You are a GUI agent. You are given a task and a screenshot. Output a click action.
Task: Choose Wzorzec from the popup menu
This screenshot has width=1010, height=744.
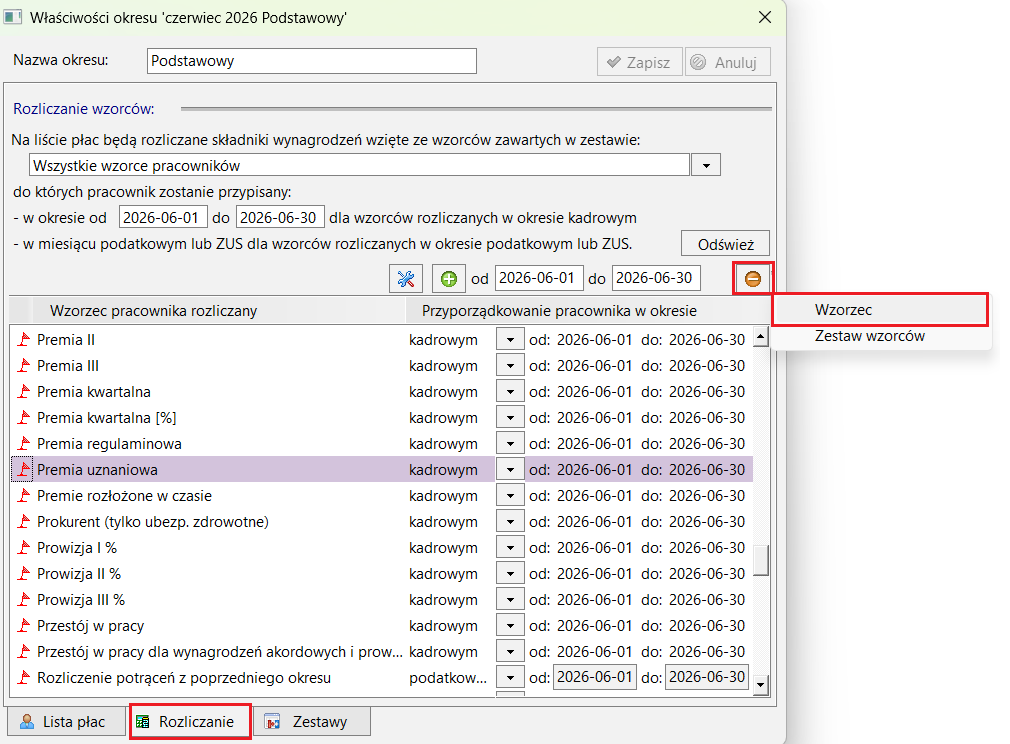pos(880,310)
